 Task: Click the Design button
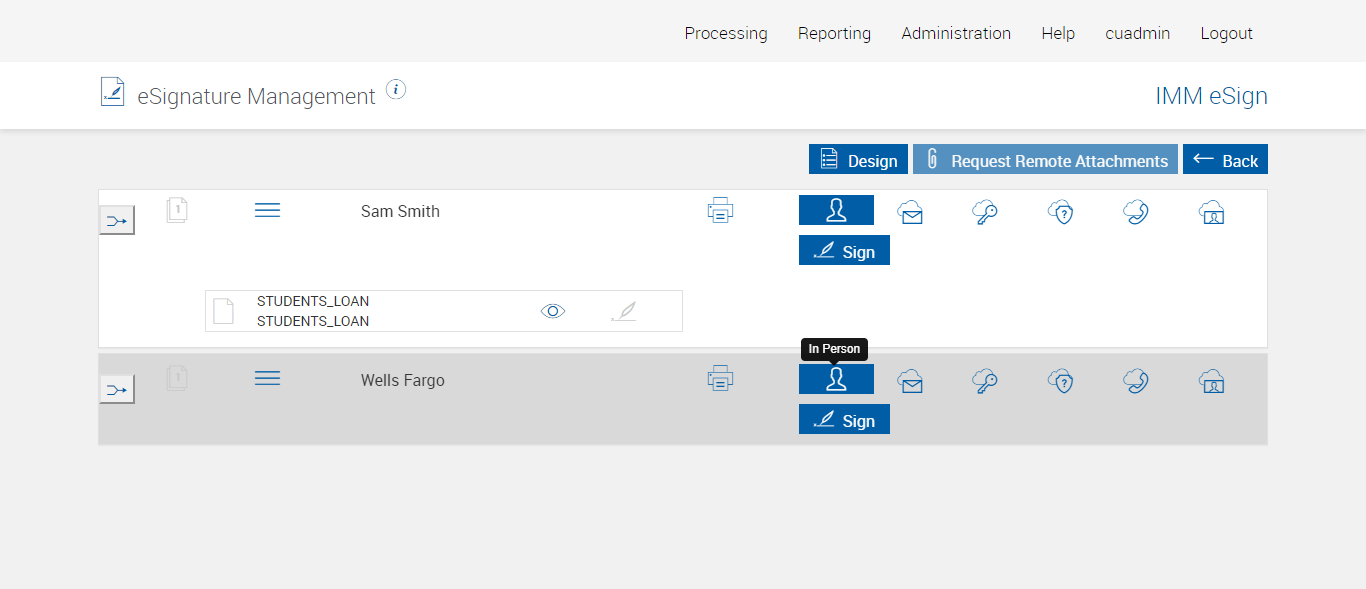pyautogui.click(x=858, y=160)
